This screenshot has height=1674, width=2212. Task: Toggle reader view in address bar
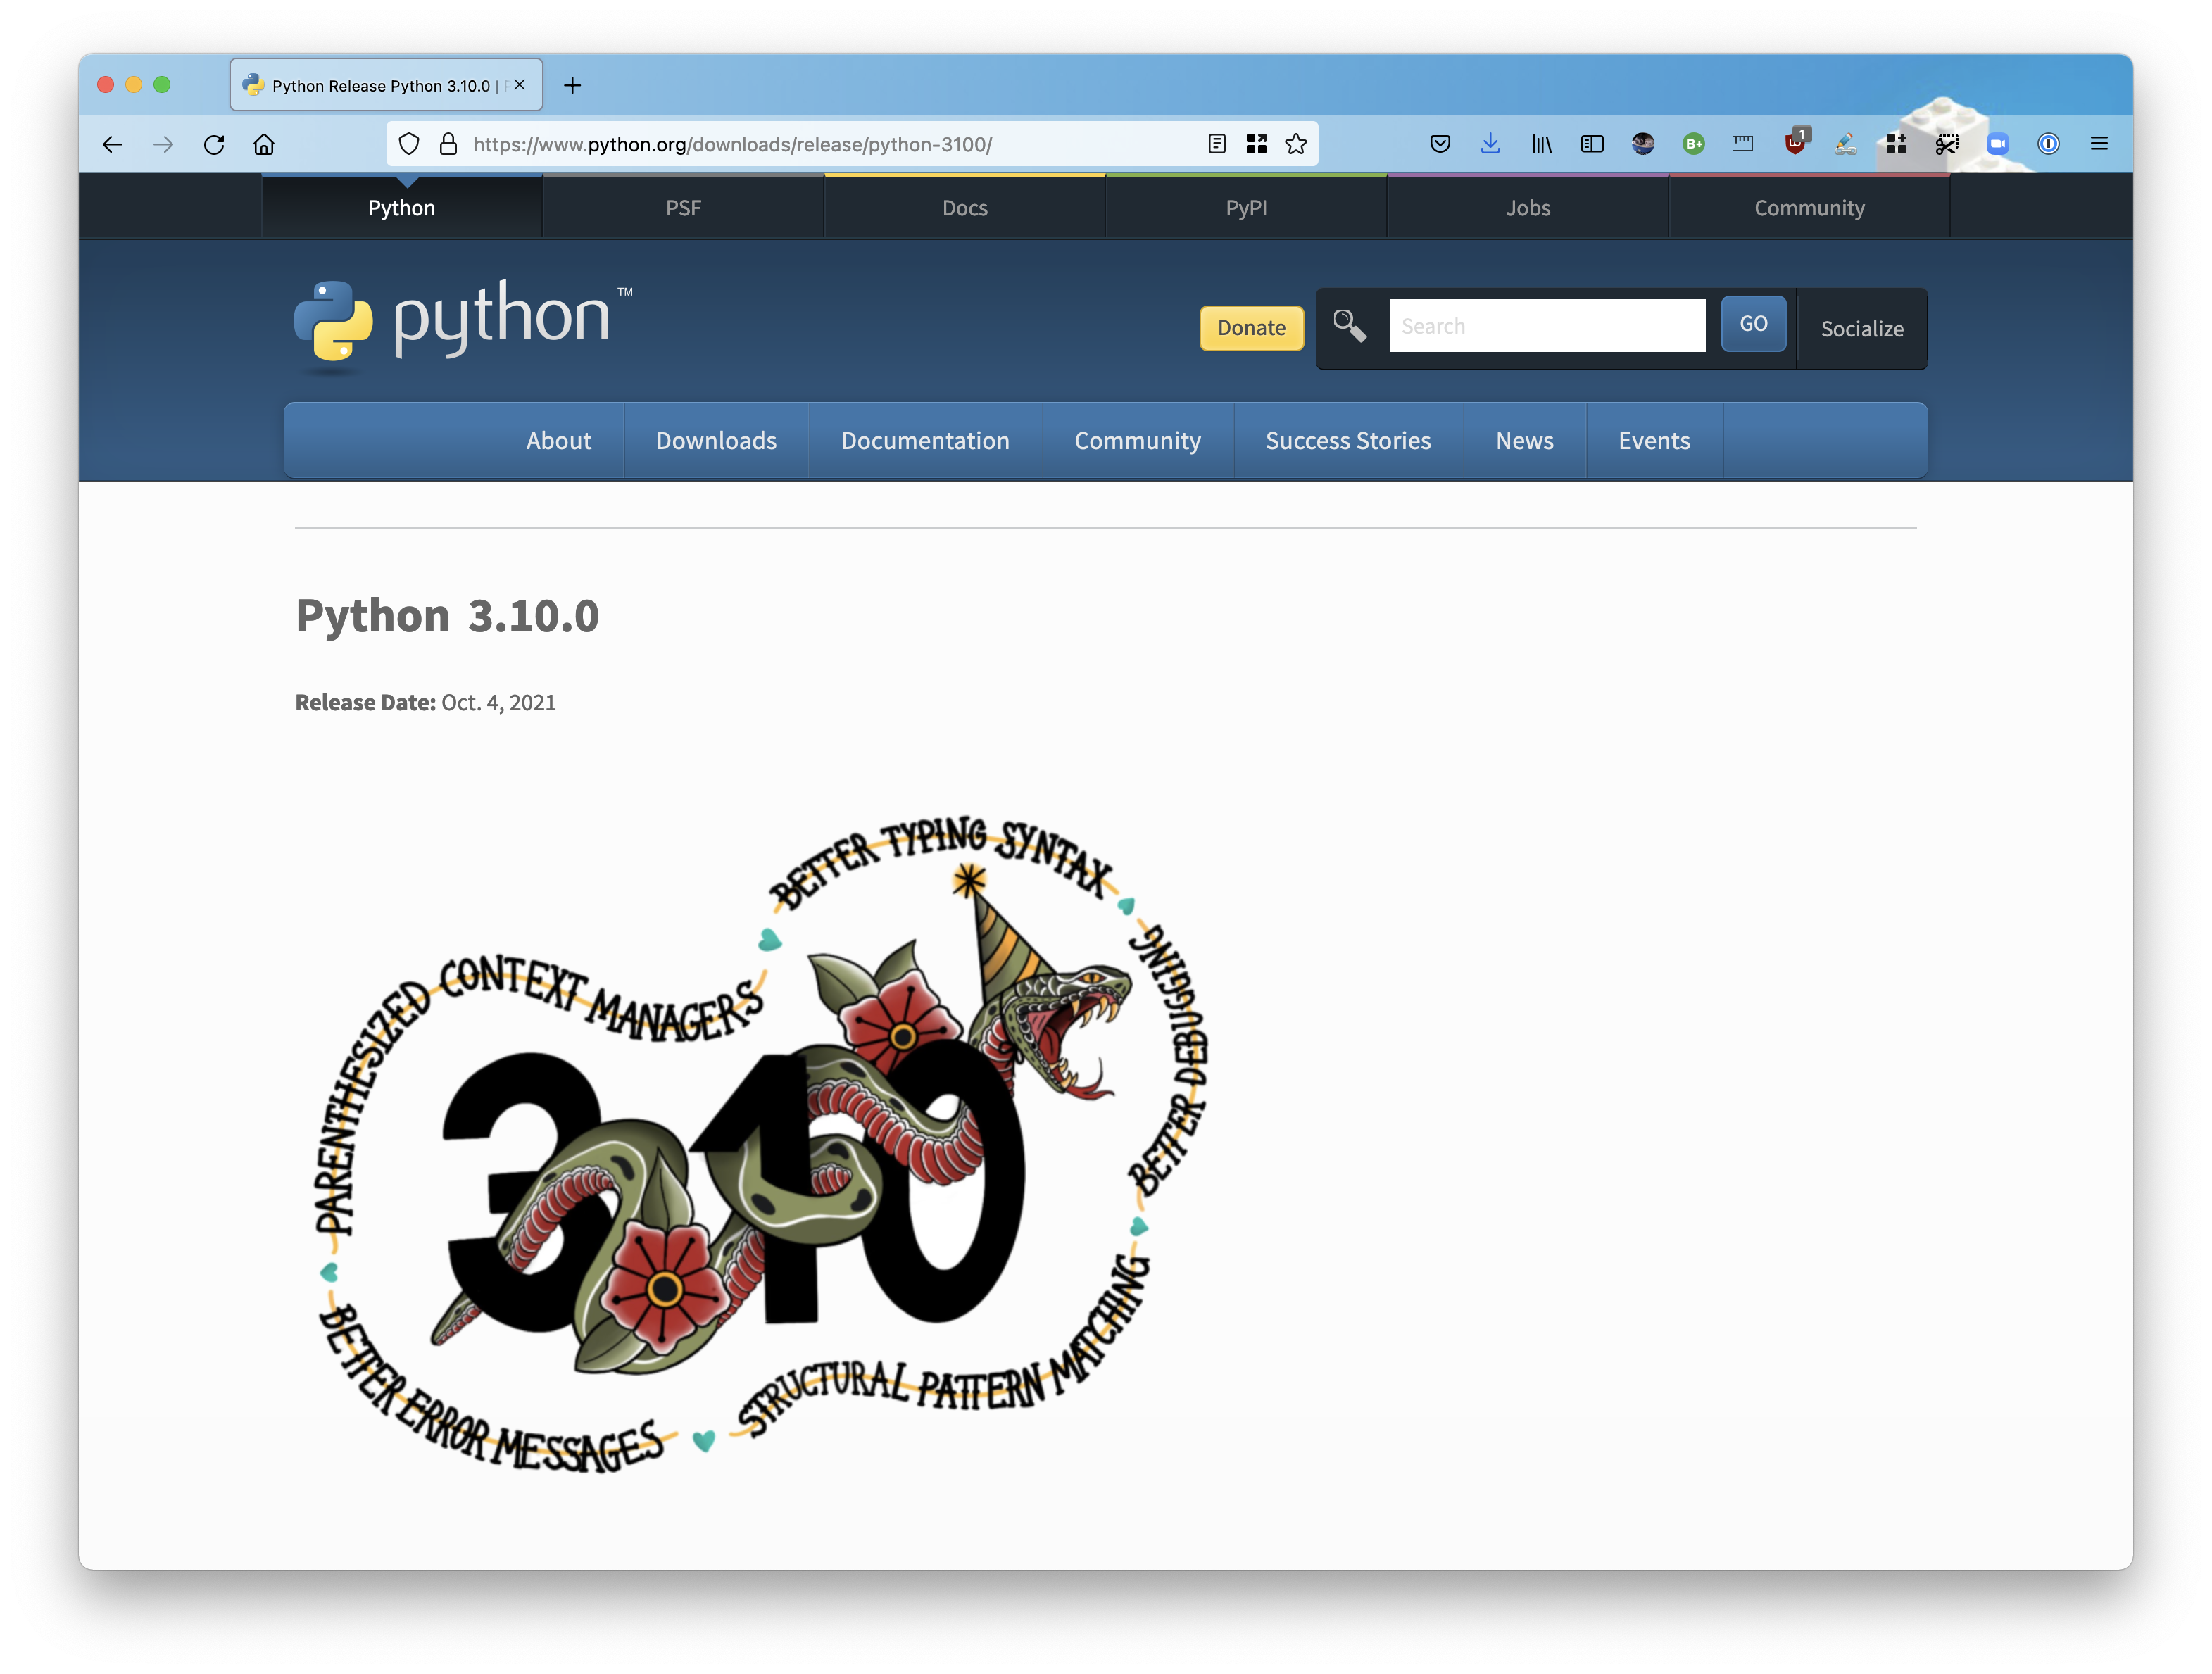click(x=1216, y=144)
